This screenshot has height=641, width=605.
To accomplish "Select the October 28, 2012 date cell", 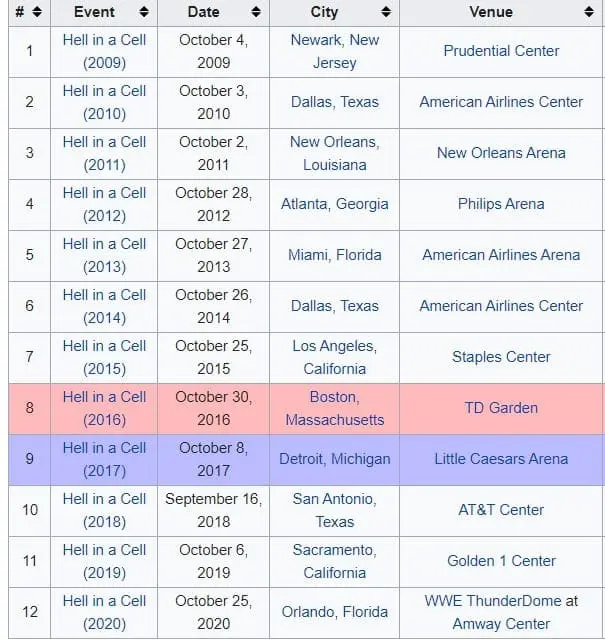I will tap(213, 204).
